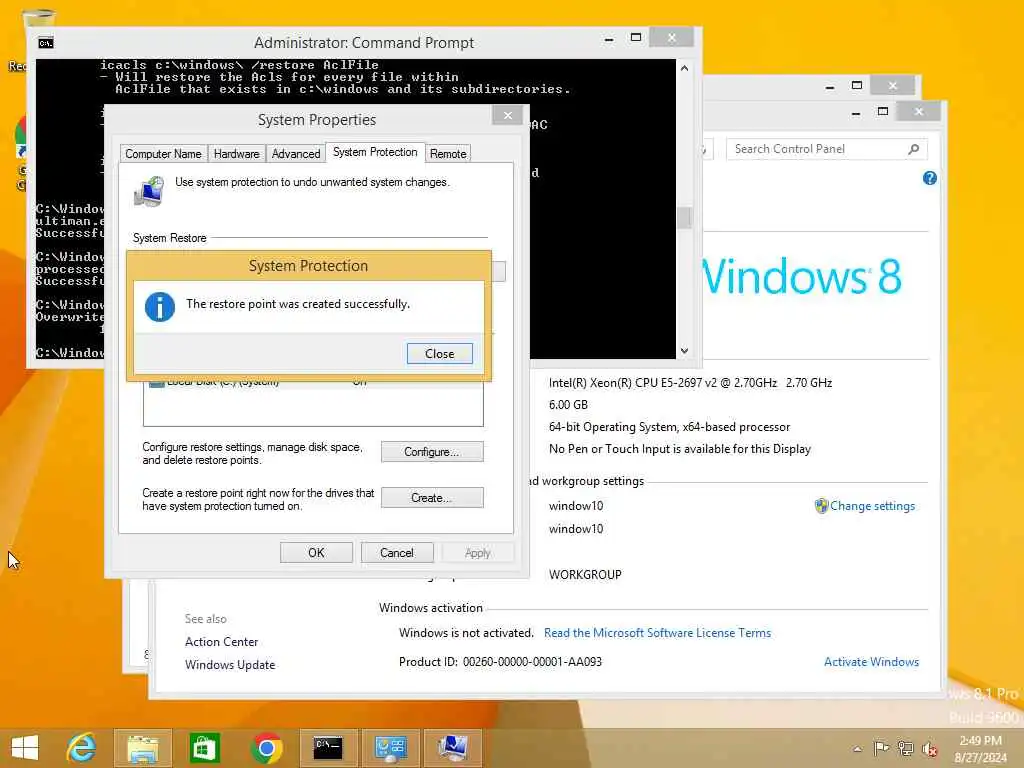Click the Change settings link
The image size is (1024, 768).
tap(872, 506)
